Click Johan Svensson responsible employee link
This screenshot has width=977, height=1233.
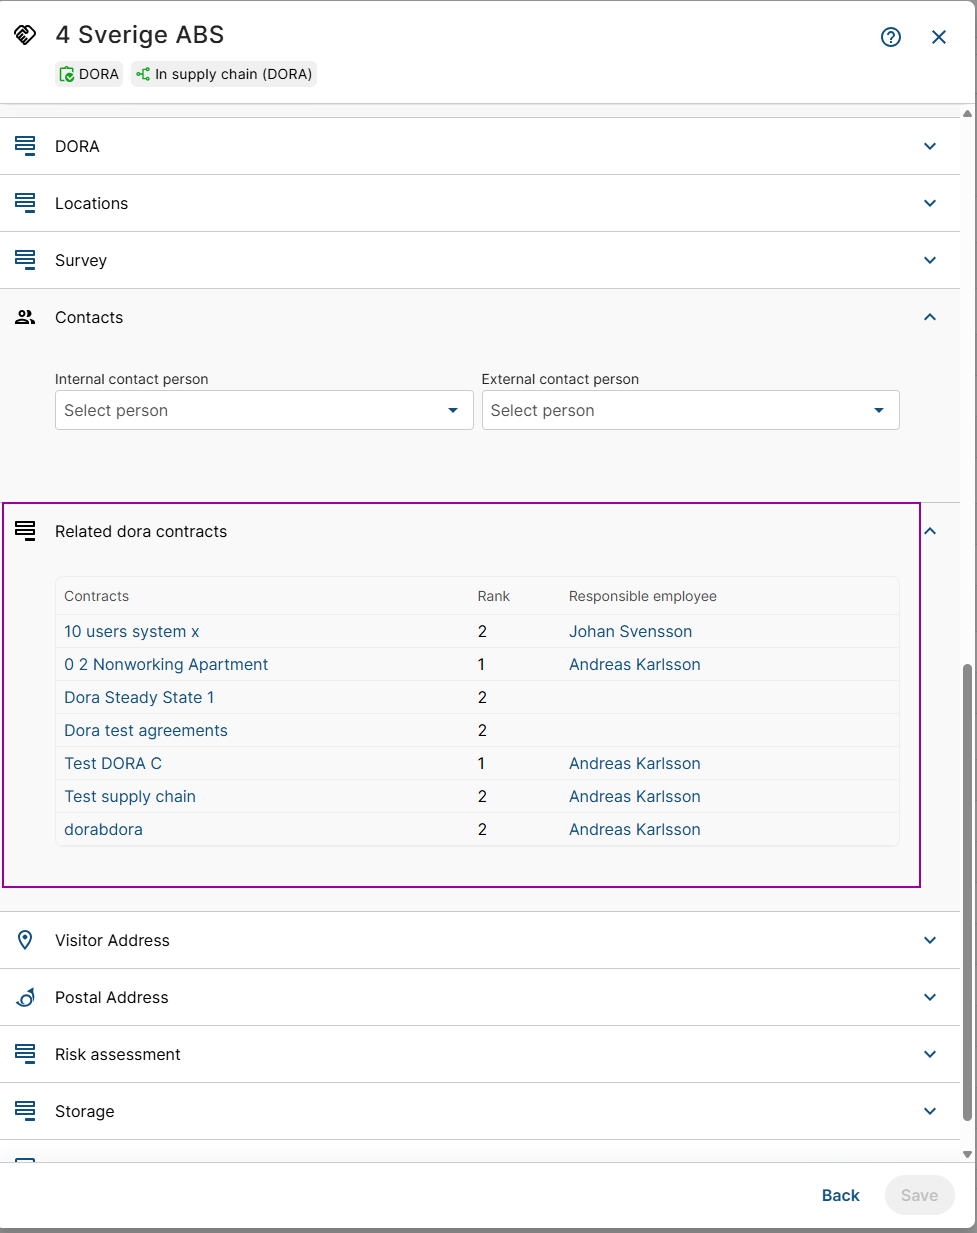coord(630,631)
